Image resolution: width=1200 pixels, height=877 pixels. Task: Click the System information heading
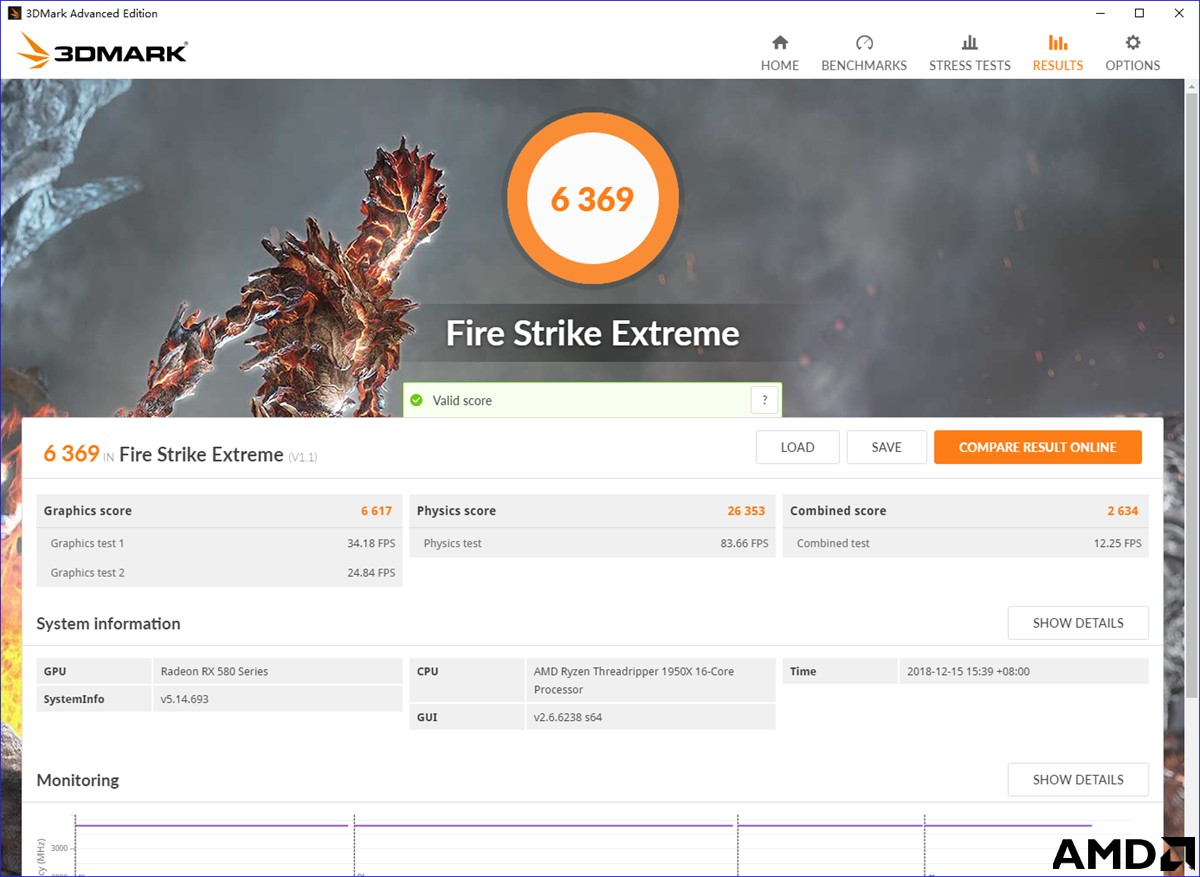point(108,623)
